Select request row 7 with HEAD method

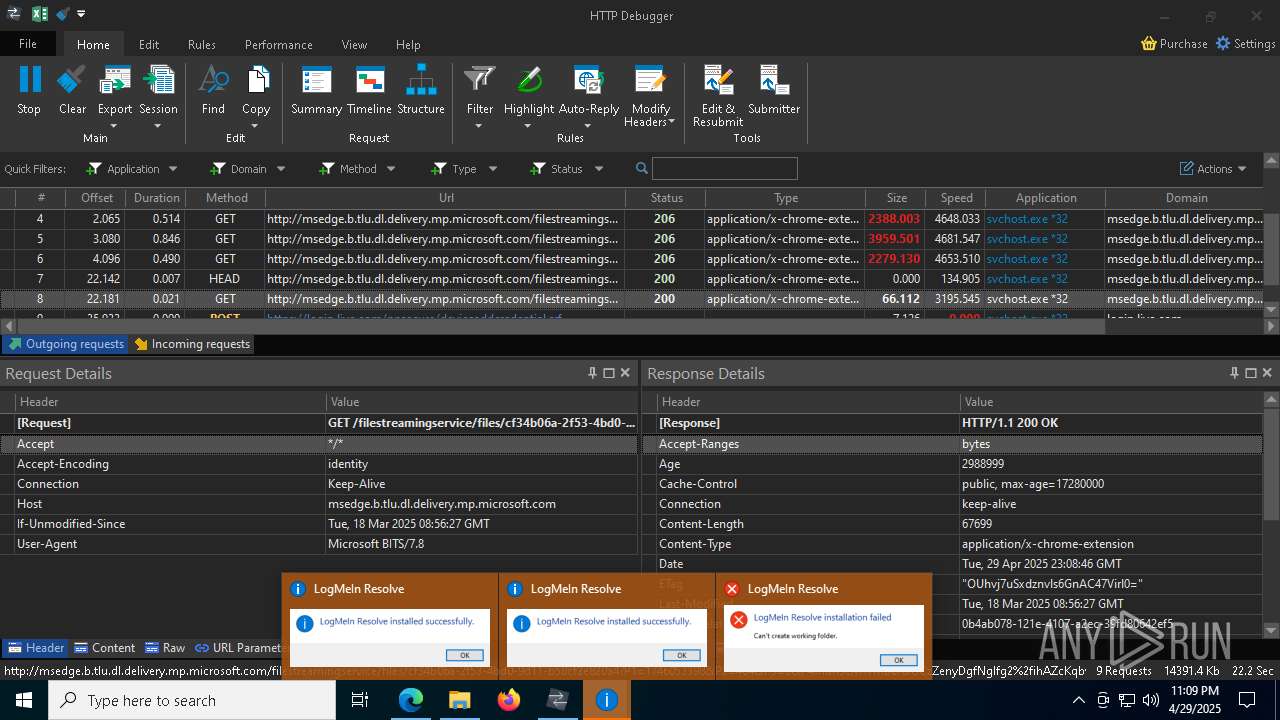pyautogui.click(x=632, y=279)
